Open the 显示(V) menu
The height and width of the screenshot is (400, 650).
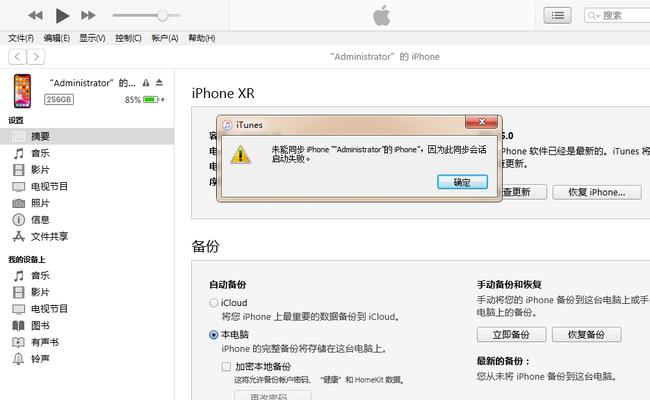pos(92,38)
